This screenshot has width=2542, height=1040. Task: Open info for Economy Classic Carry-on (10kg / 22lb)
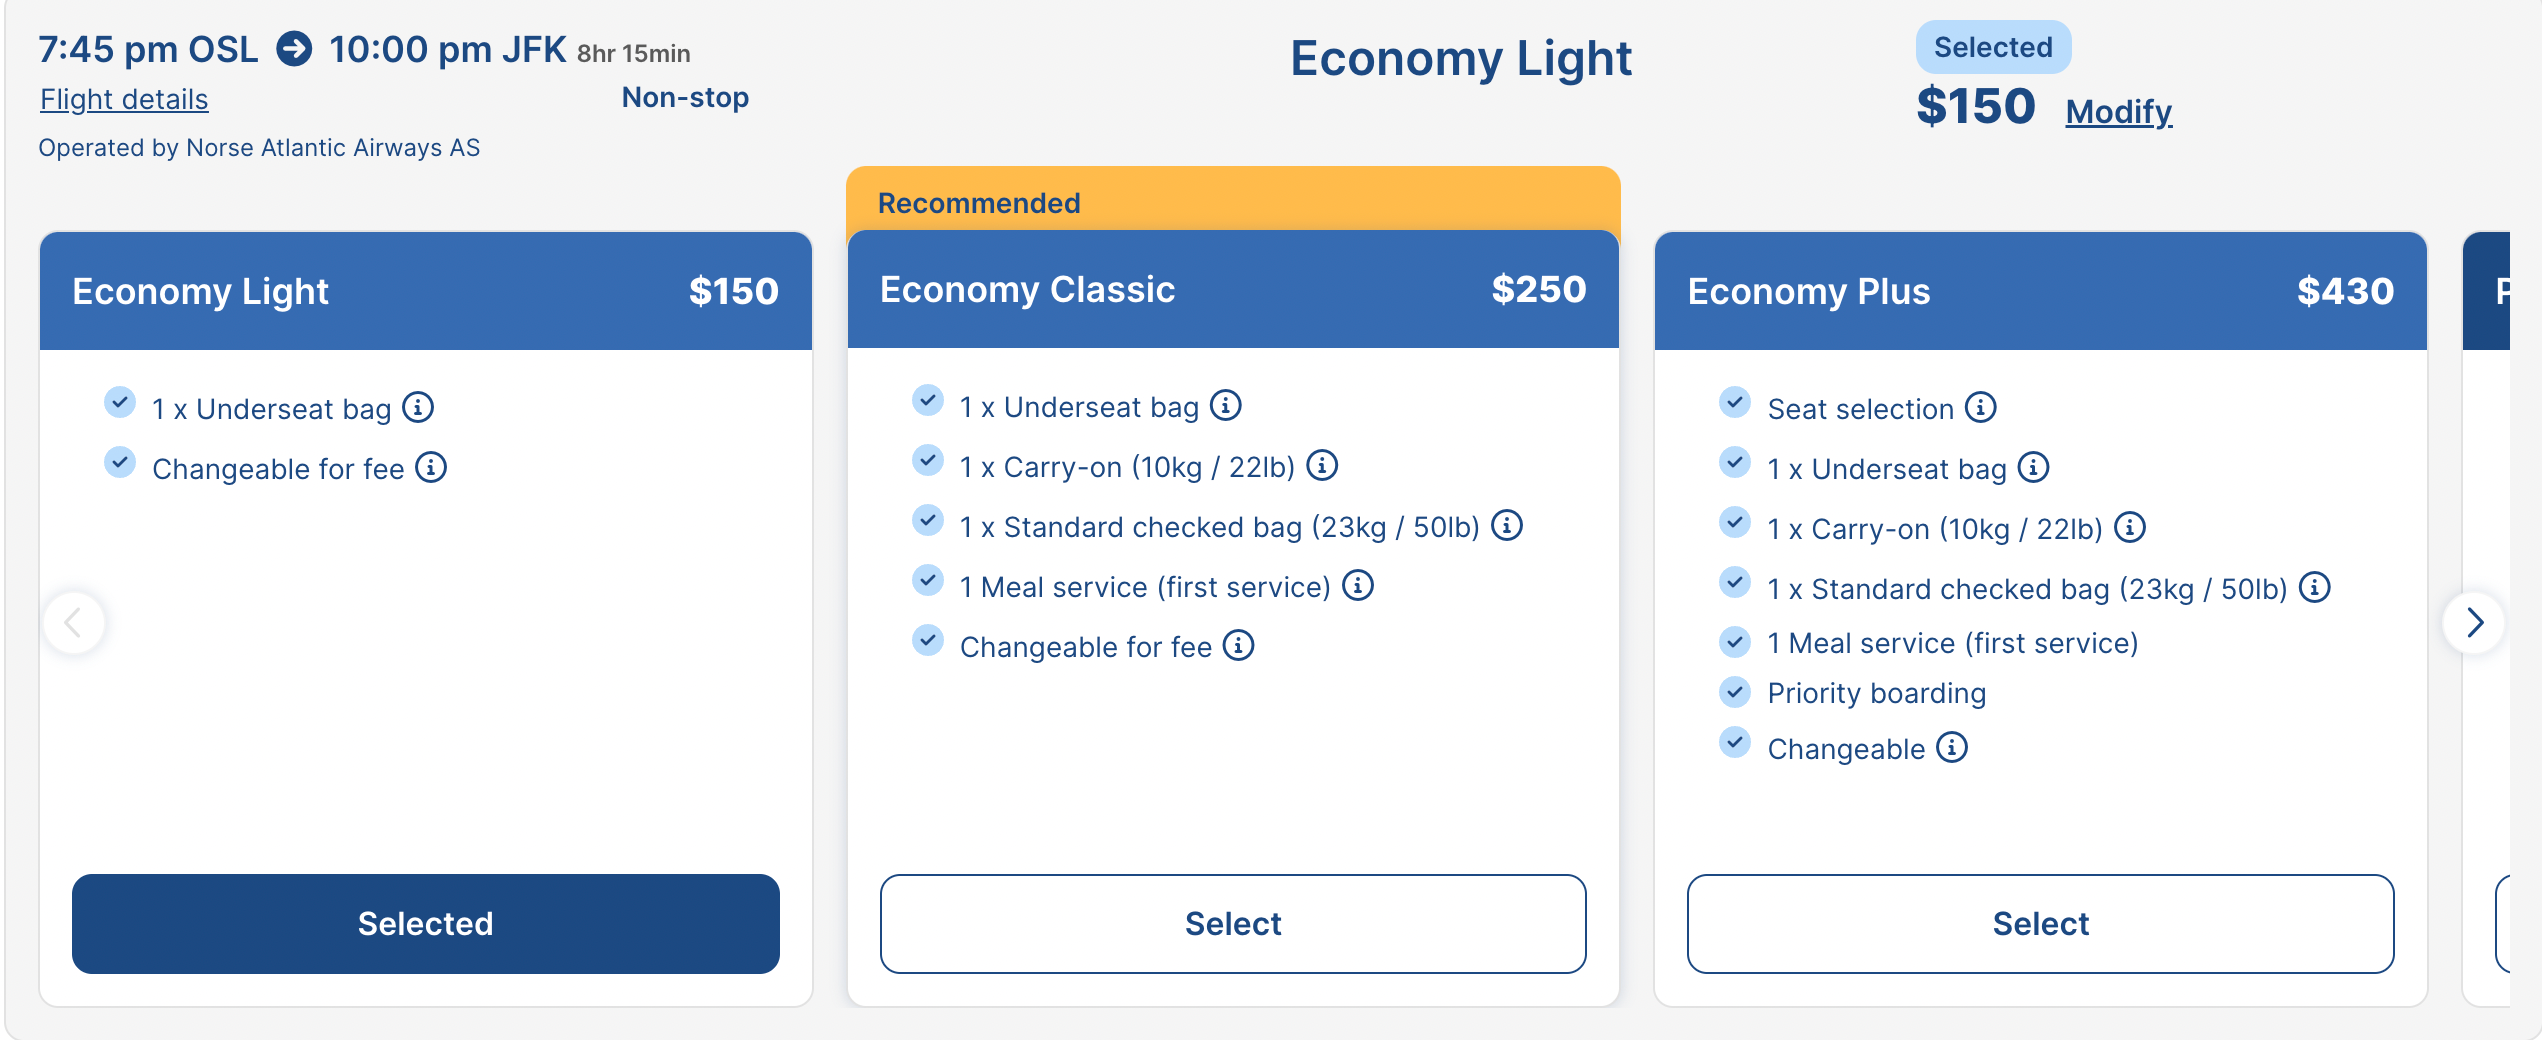click(x=1322, y=466)
